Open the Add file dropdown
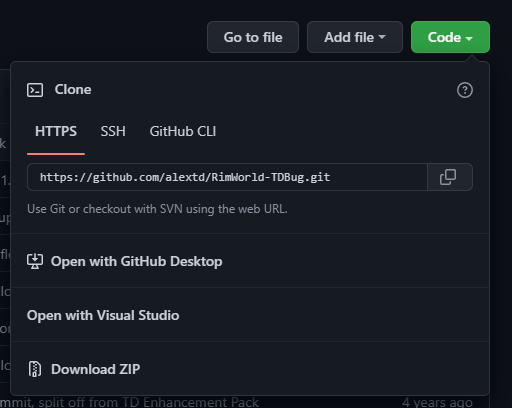The height and width of the screenshot is (408, 512). click(355, 37)
